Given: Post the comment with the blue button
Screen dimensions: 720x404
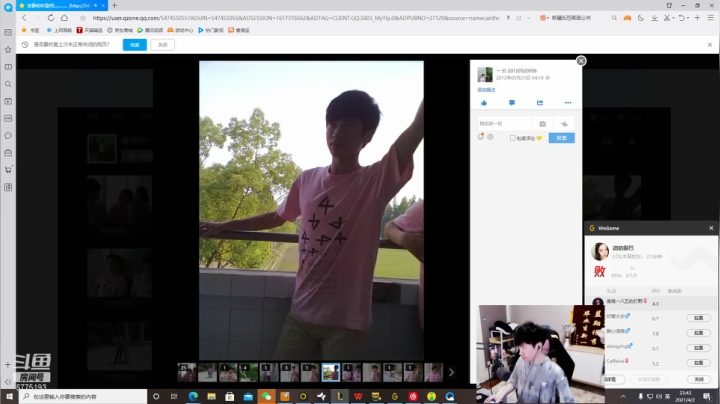Looking at the screenshot, I should pos(562,138).
